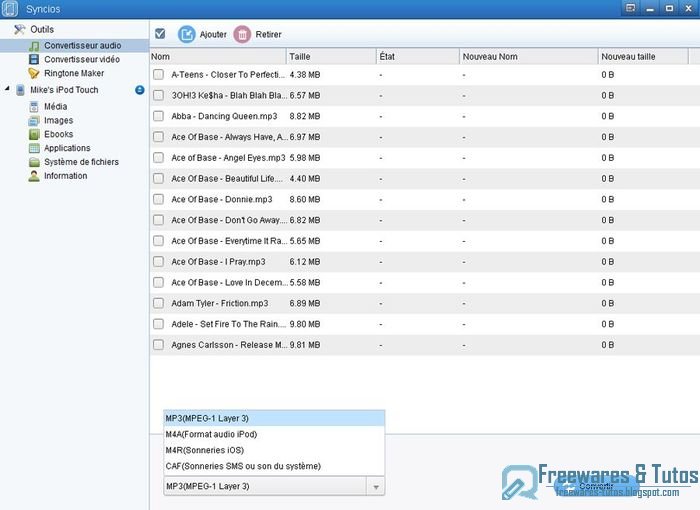This screenshot has height=510, width=700.
Task: Check the Ace Of Base - I Pray.mp3 row
Action: point(158,262)
